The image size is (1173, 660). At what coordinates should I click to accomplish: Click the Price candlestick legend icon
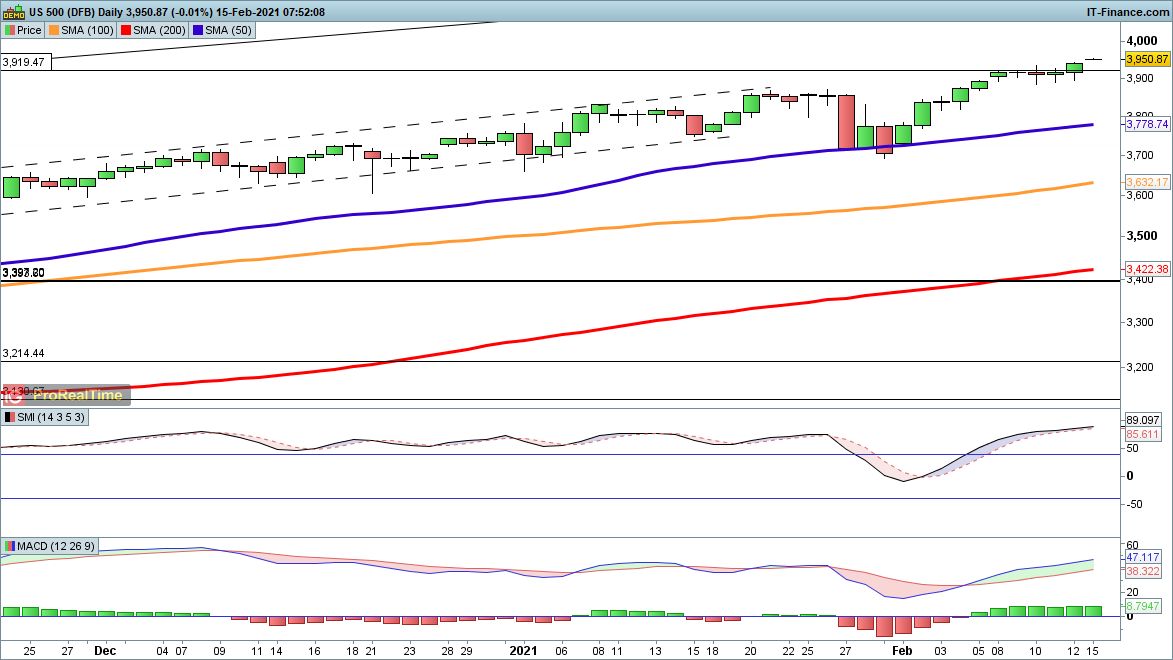point(9,30)
